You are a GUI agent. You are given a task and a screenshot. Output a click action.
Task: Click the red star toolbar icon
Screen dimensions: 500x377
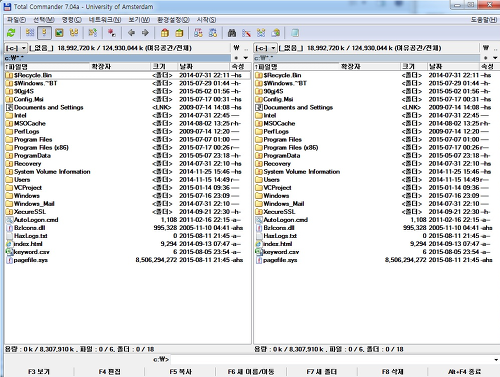112,33
